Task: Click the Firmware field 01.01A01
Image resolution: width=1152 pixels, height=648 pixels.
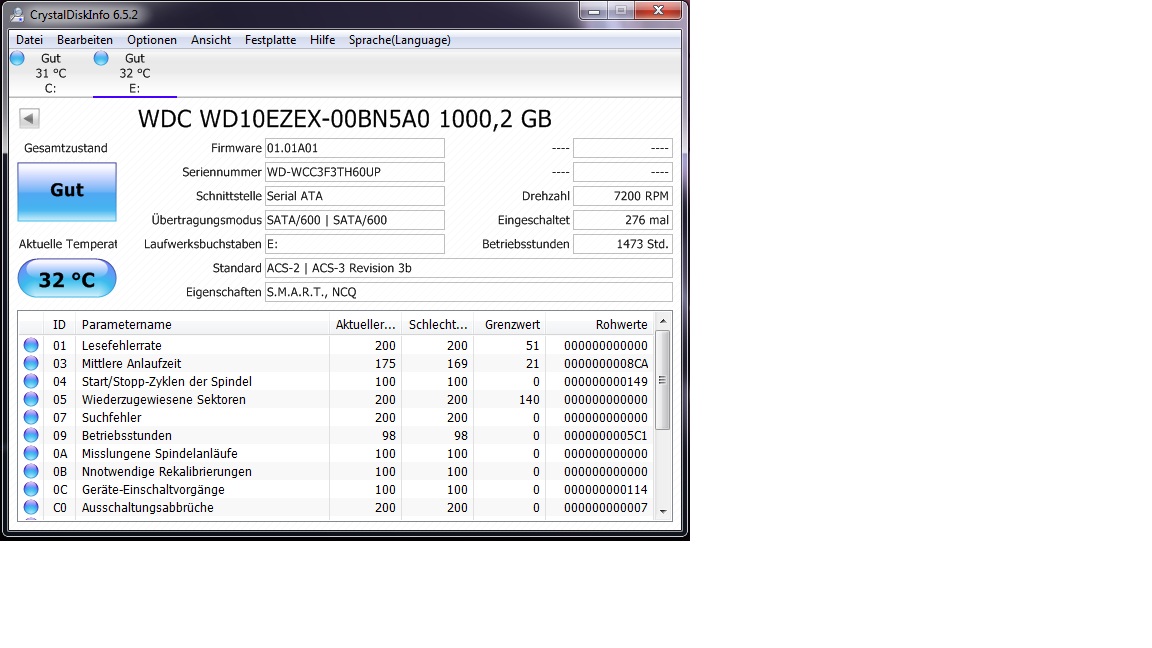Action: click(x=355, y=148)
